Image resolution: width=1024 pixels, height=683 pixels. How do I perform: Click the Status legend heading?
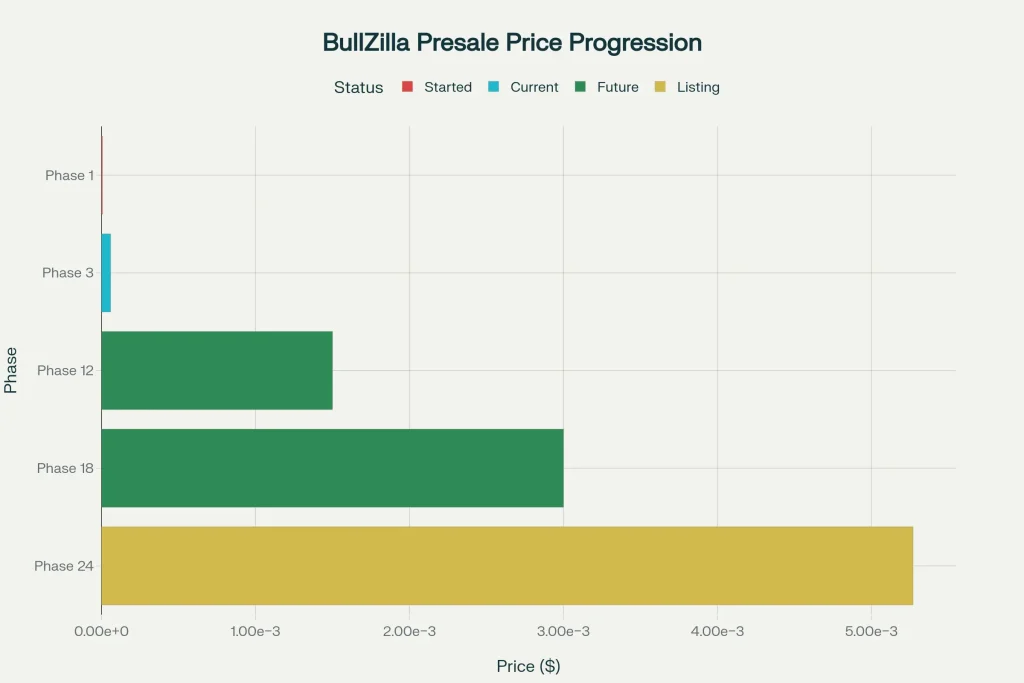coord(358,87)
